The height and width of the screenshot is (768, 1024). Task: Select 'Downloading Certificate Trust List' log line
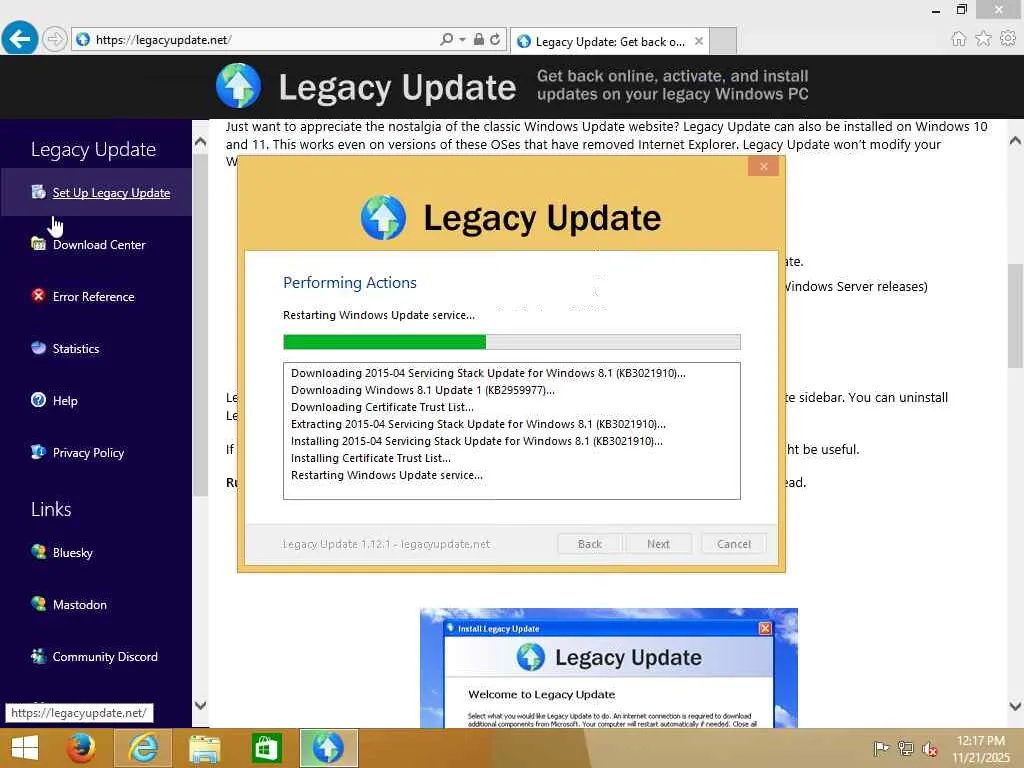coord(382,407)
